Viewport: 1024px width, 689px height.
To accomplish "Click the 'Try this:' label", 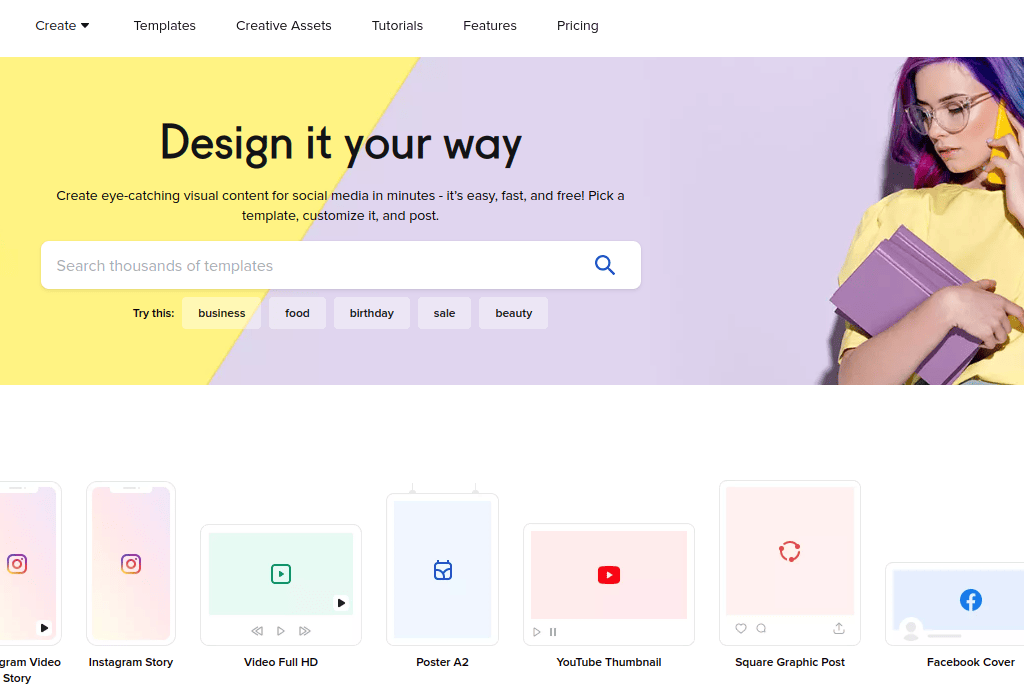I will click(153, 313).
